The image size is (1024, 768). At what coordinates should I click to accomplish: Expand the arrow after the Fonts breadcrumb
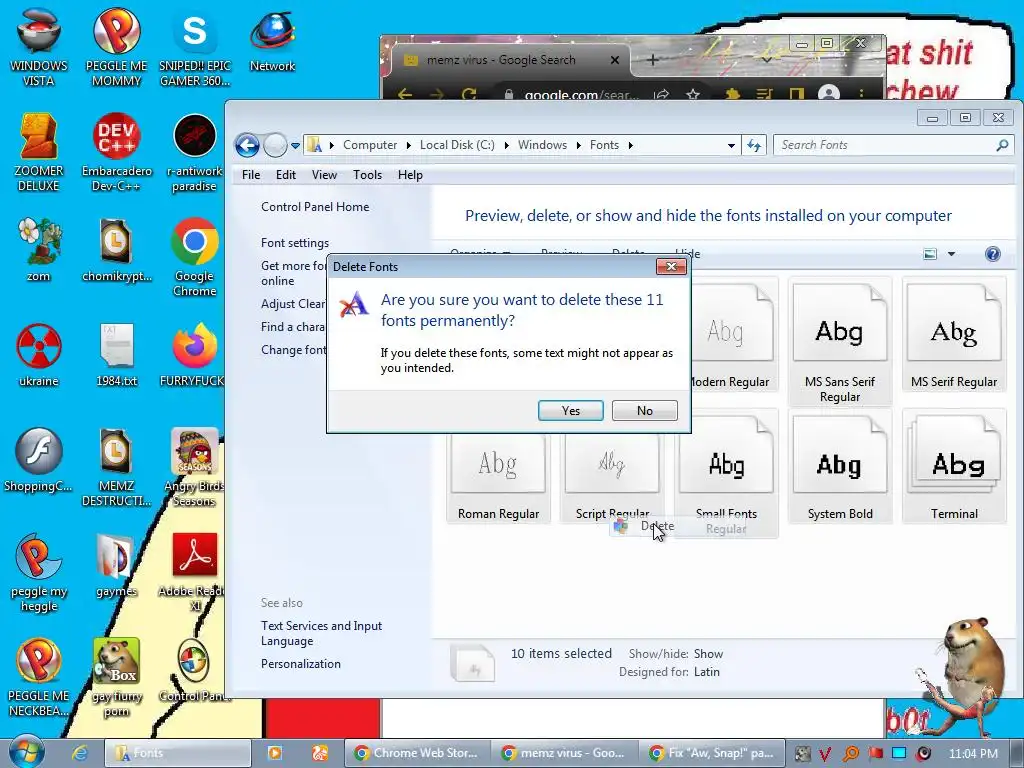630,145
